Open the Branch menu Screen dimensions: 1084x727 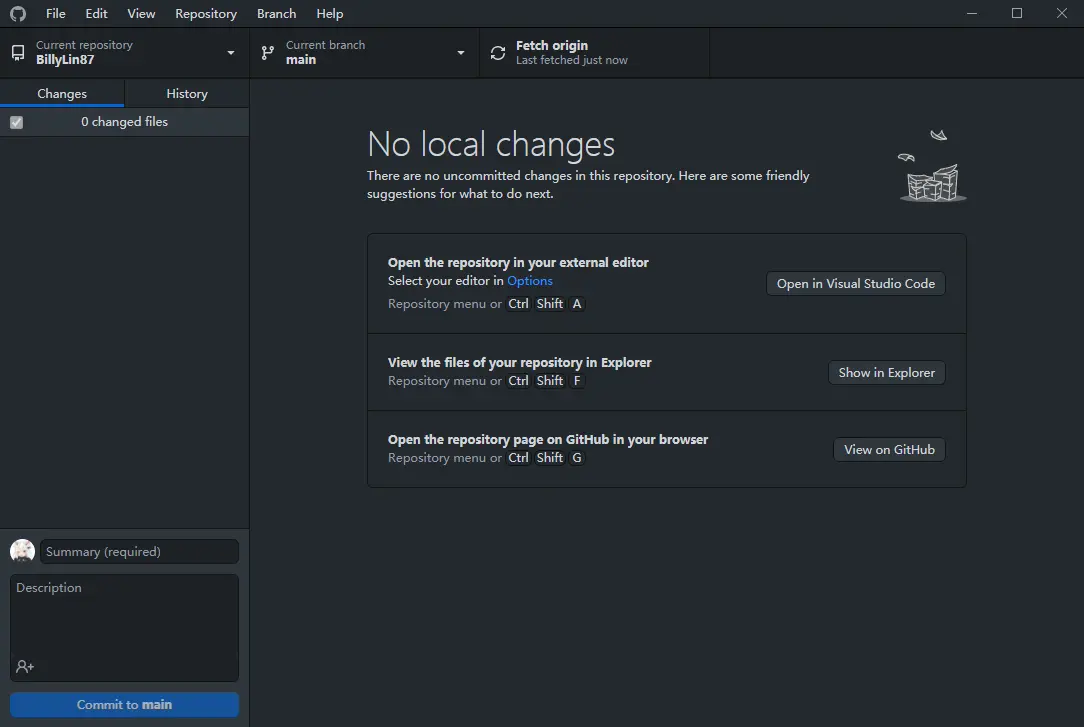click(276, 13)
